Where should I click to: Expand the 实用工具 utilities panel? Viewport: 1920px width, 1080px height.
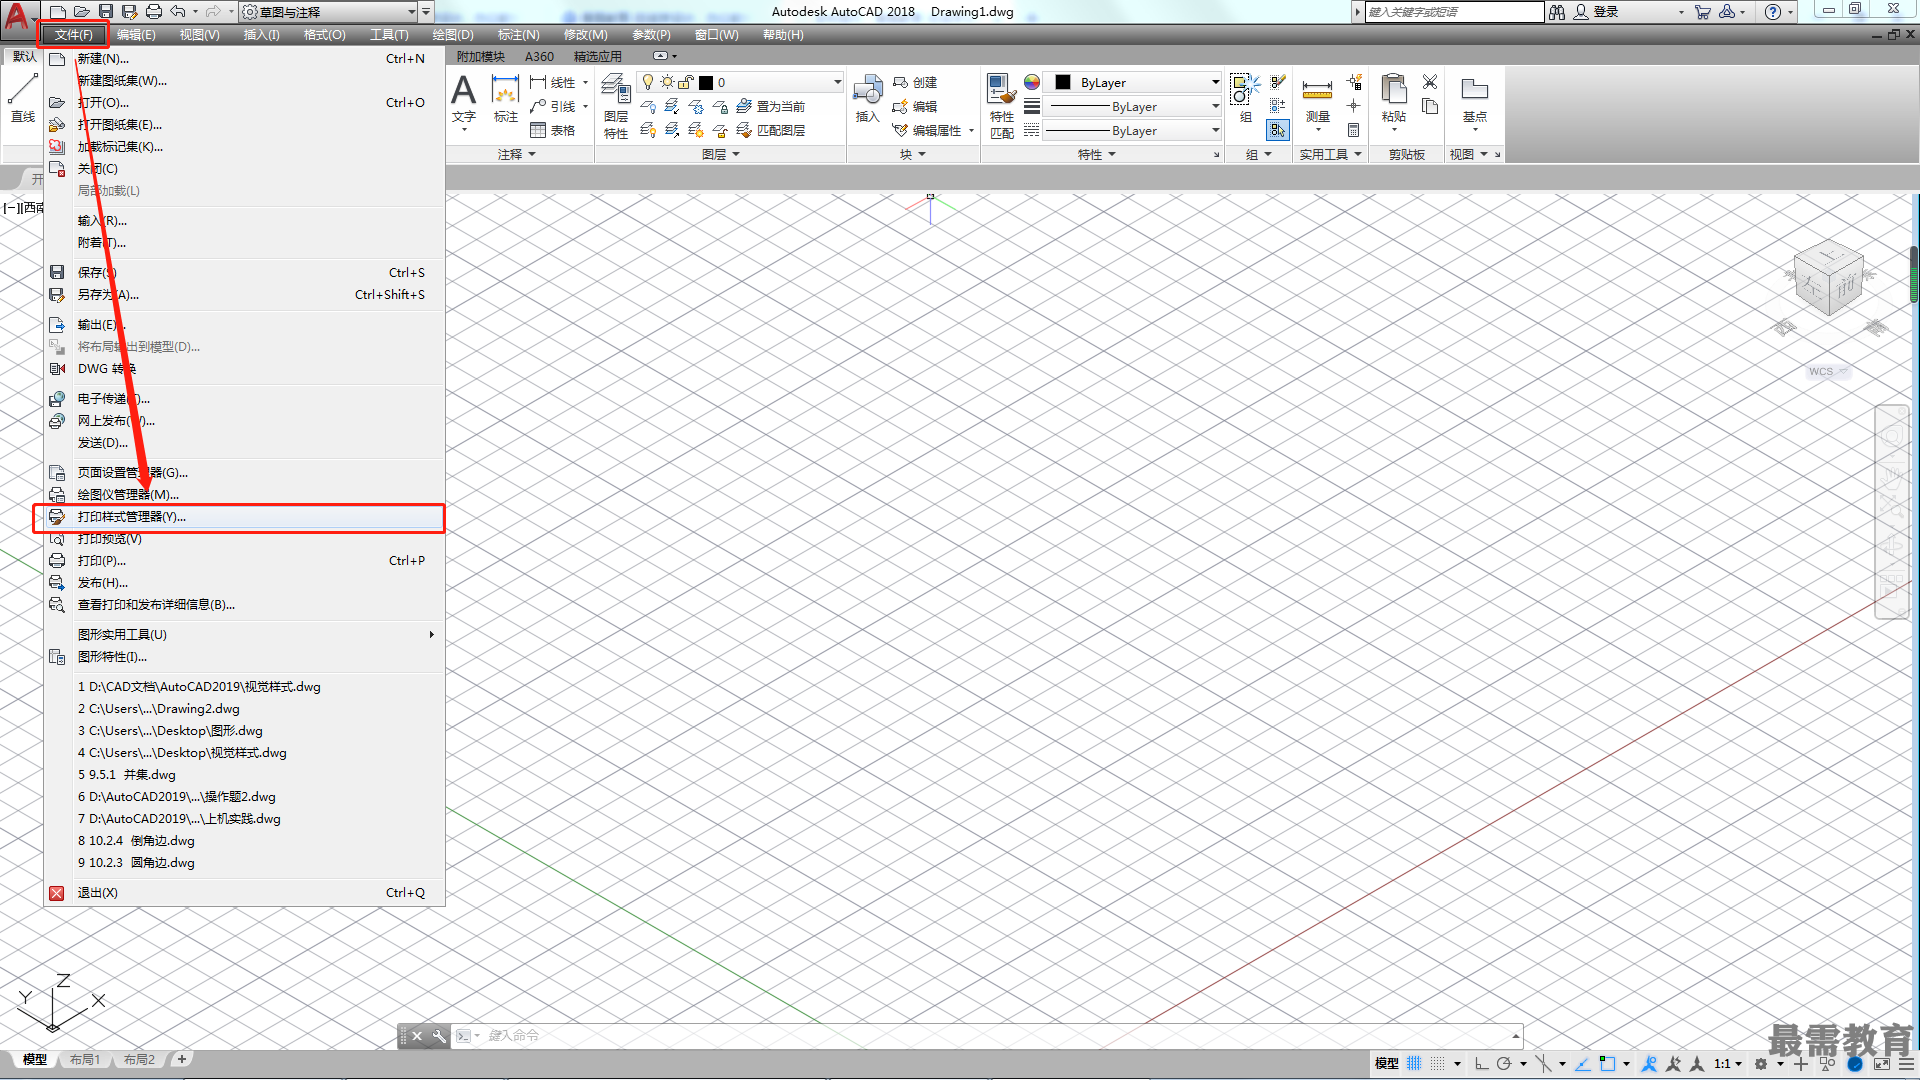[1330, 155]
